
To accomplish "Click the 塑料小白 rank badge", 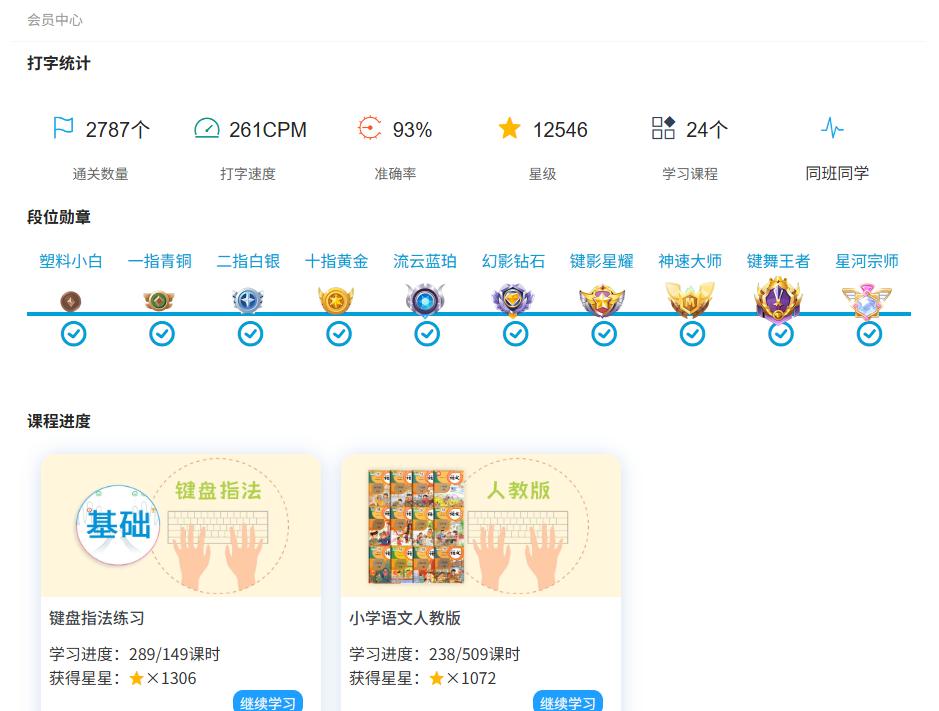I will pos(70,300).
